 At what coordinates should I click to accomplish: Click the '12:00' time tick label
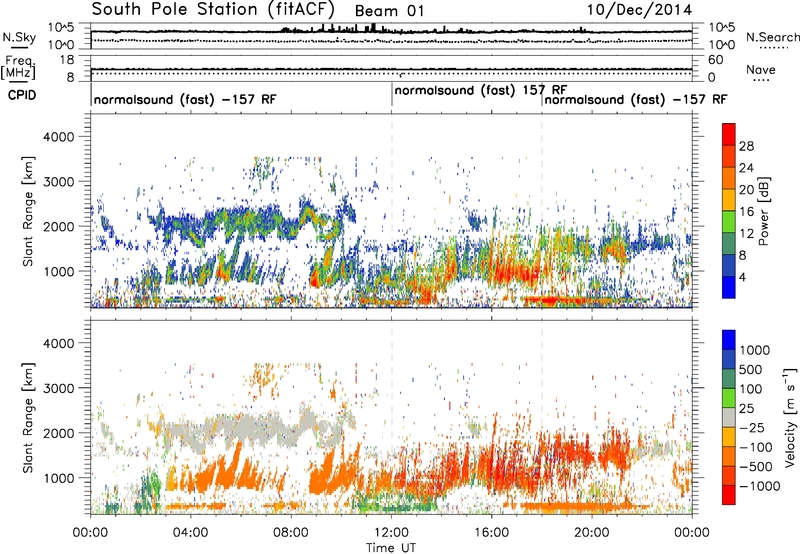[x=391, y=533]
